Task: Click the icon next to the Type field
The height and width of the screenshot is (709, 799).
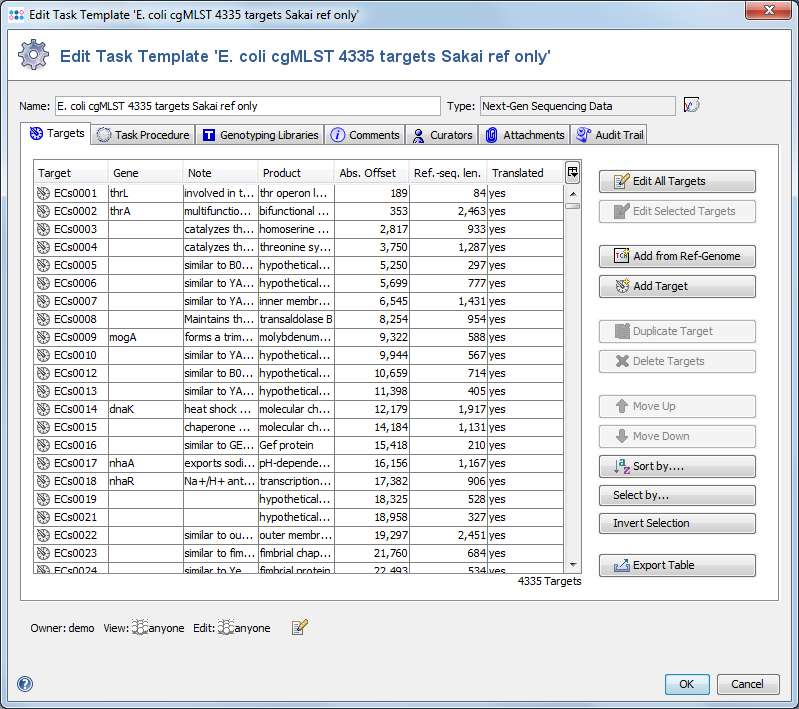Action: (691, 105)
